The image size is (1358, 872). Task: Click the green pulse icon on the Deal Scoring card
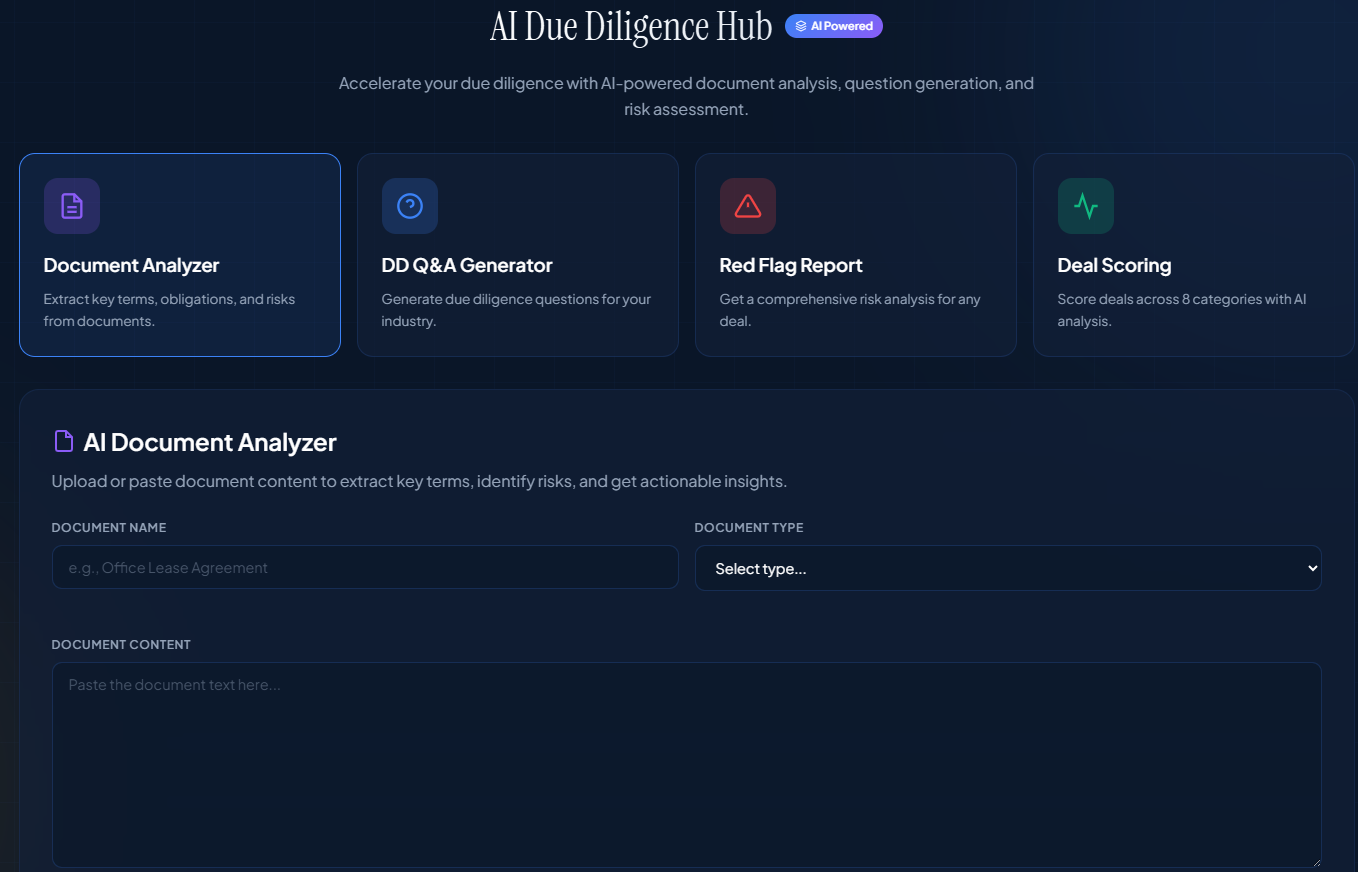click(x=1085, y=206)
